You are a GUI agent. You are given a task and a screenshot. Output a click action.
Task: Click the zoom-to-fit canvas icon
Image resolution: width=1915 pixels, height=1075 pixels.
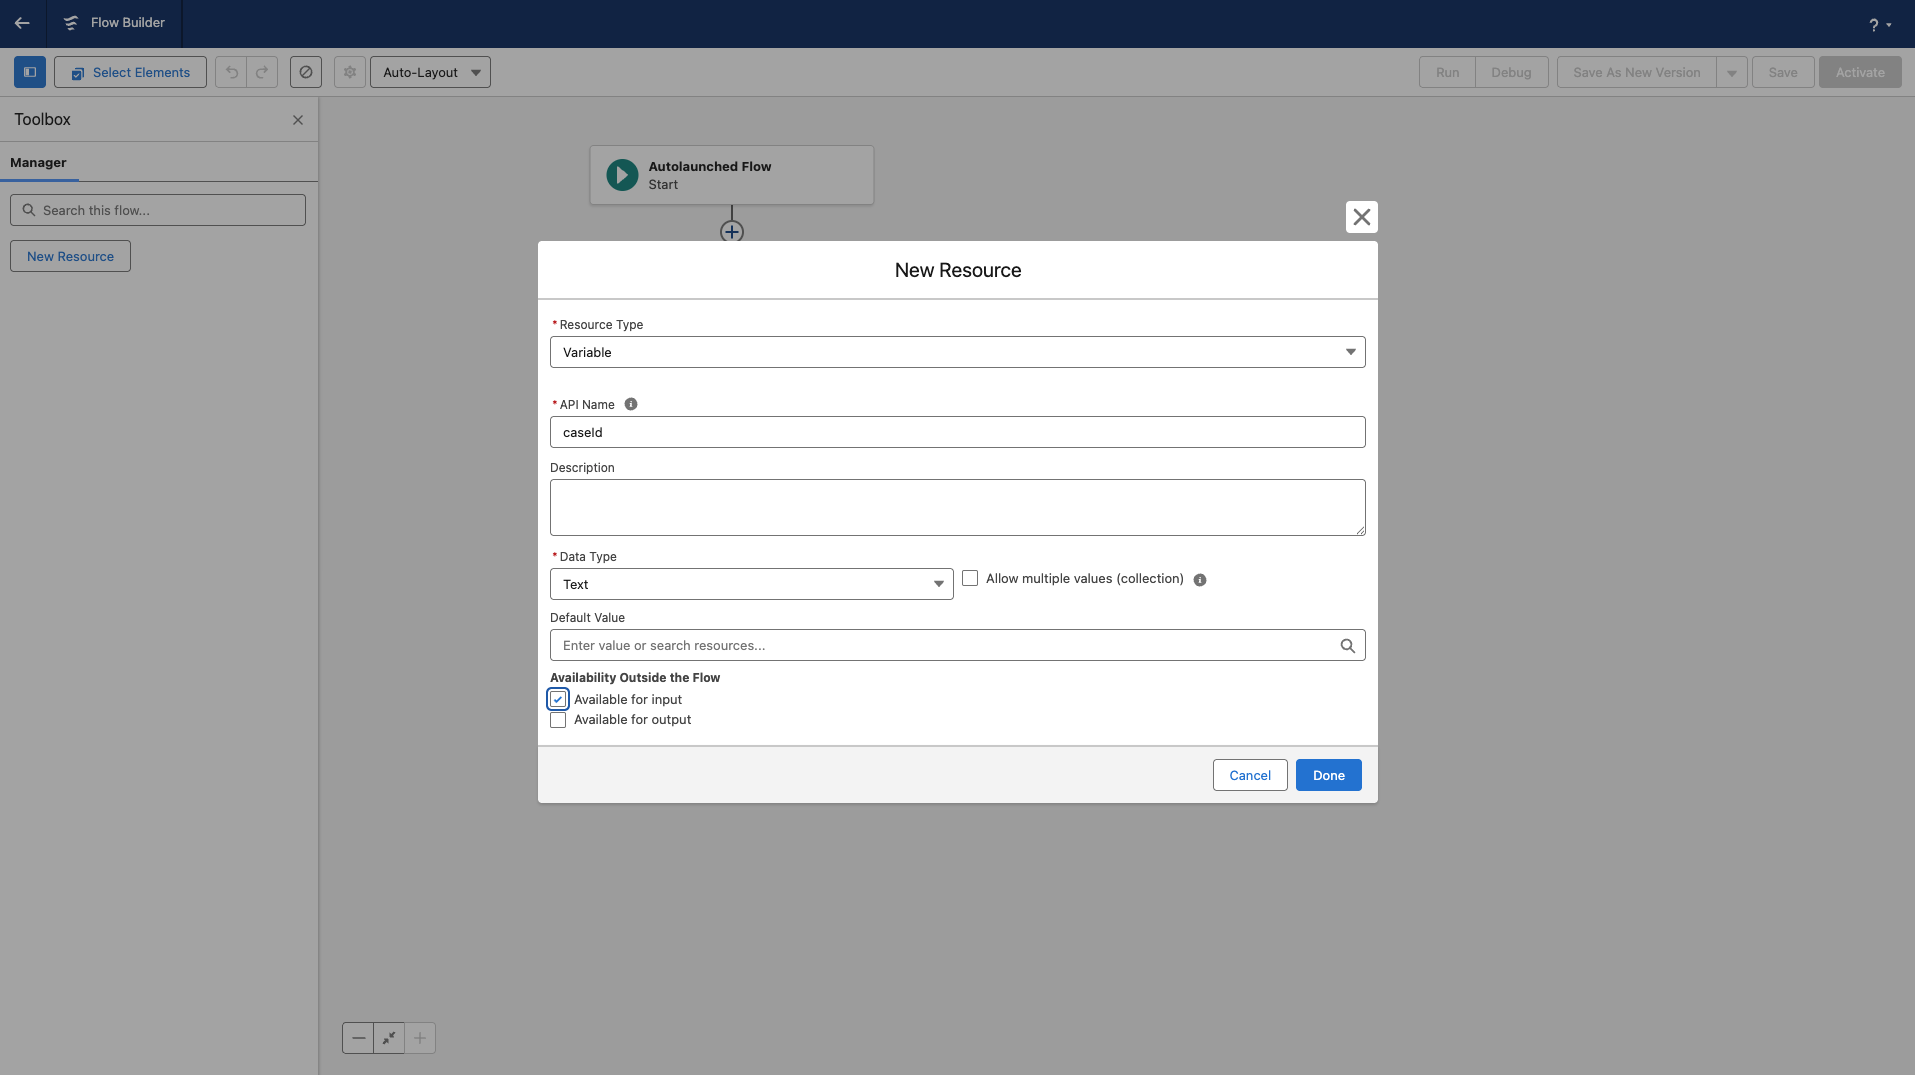[x=389, y=1038]
